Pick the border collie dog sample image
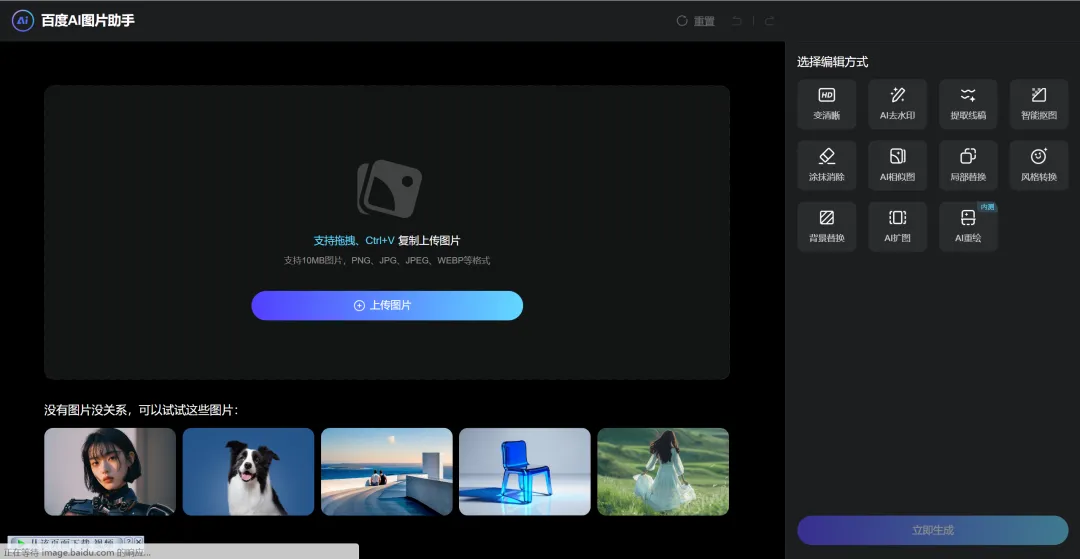This screenshot has height=559, width=1080. click(x=248, y=471)
